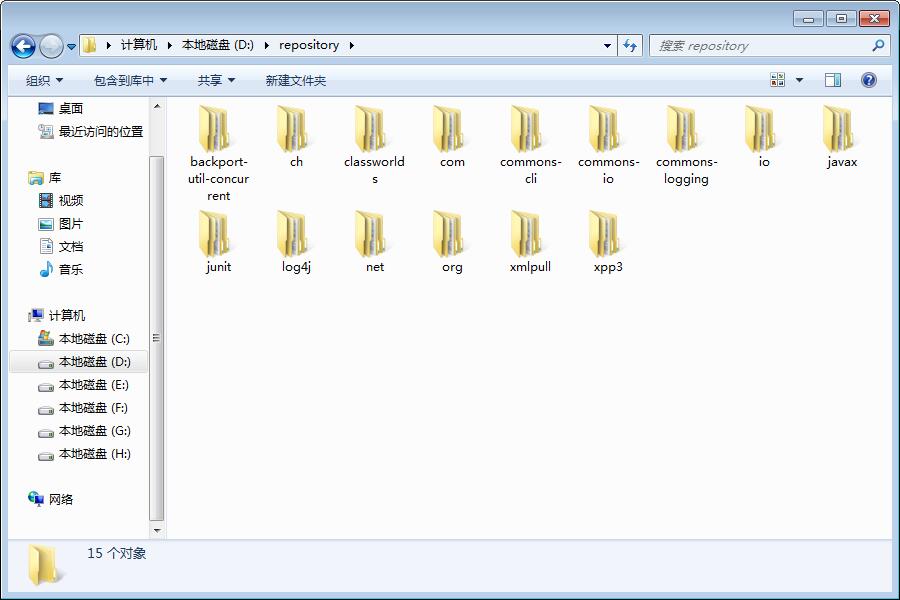
Task: Click the search magnifier icon
Action: pyautogui.click(x=878, y=45)
